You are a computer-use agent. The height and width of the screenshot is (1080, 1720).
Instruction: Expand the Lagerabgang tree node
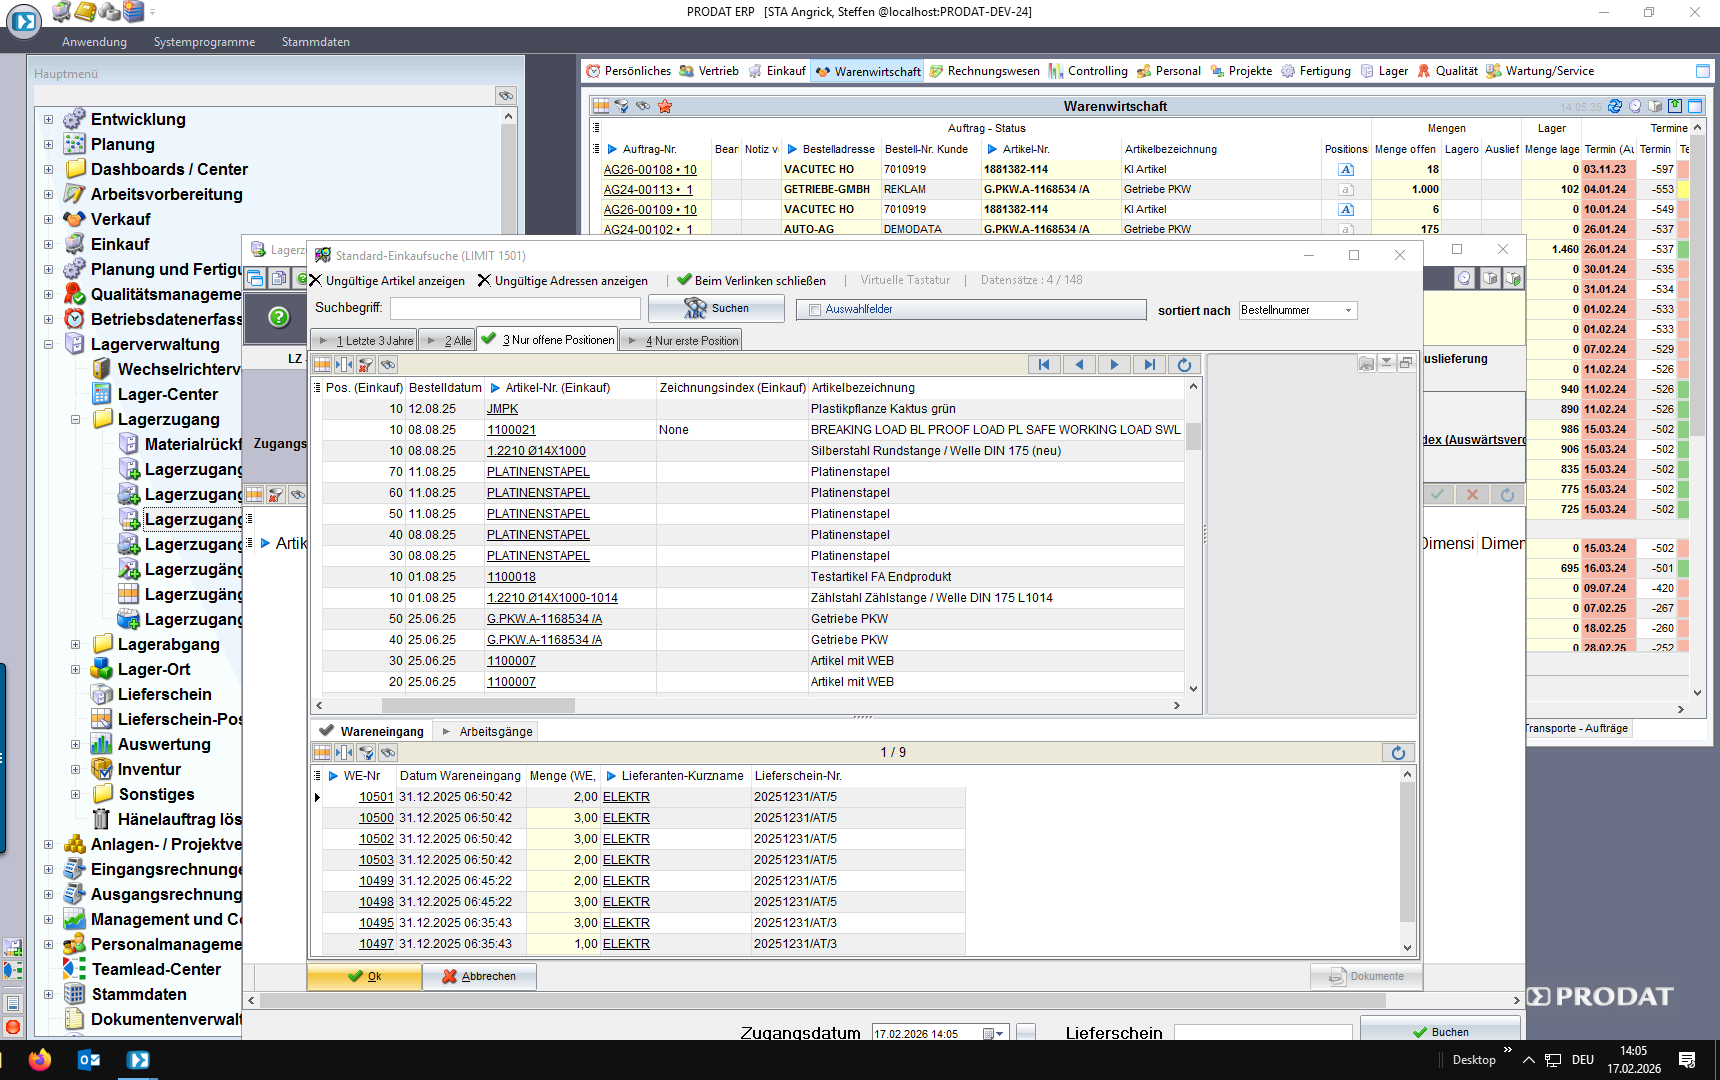75,645
